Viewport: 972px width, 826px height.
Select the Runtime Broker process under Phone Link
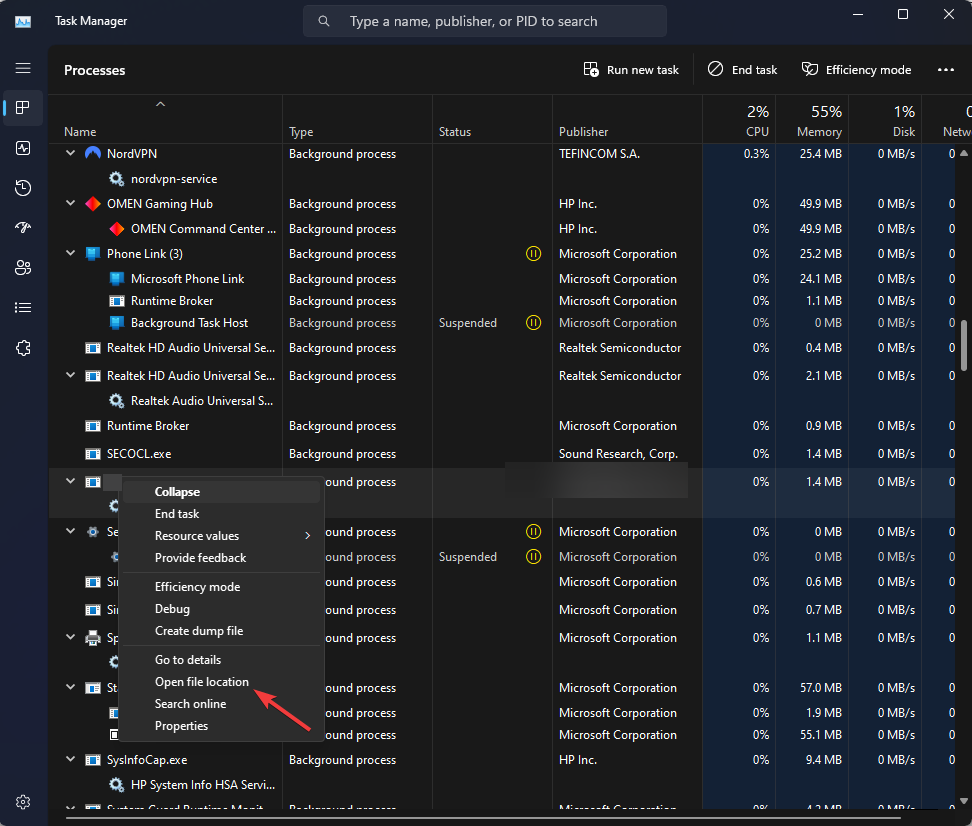coord(172,301)
